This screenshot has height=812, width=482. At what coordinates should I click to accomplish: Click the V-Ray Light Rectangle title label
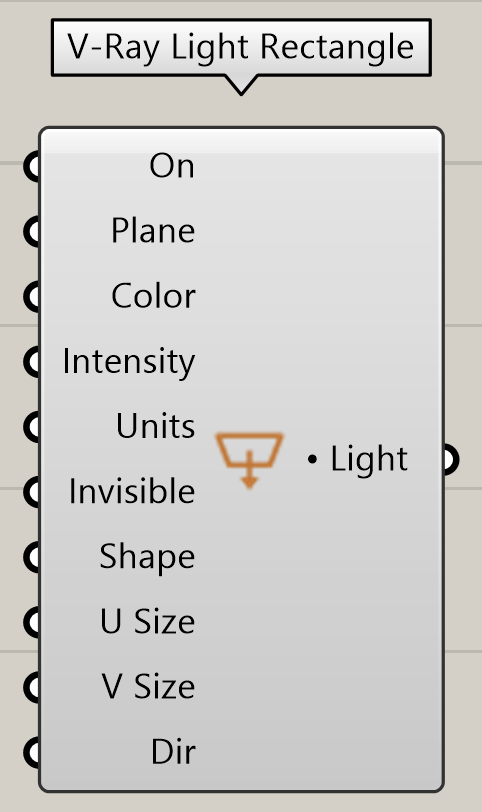click(241, 47)
